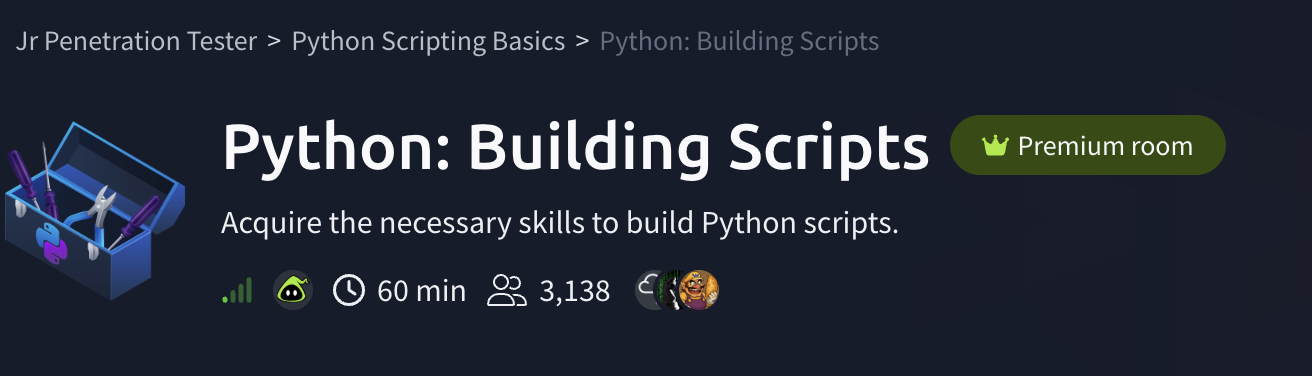Click the crown icon in Premium badge

click(994, 146)
